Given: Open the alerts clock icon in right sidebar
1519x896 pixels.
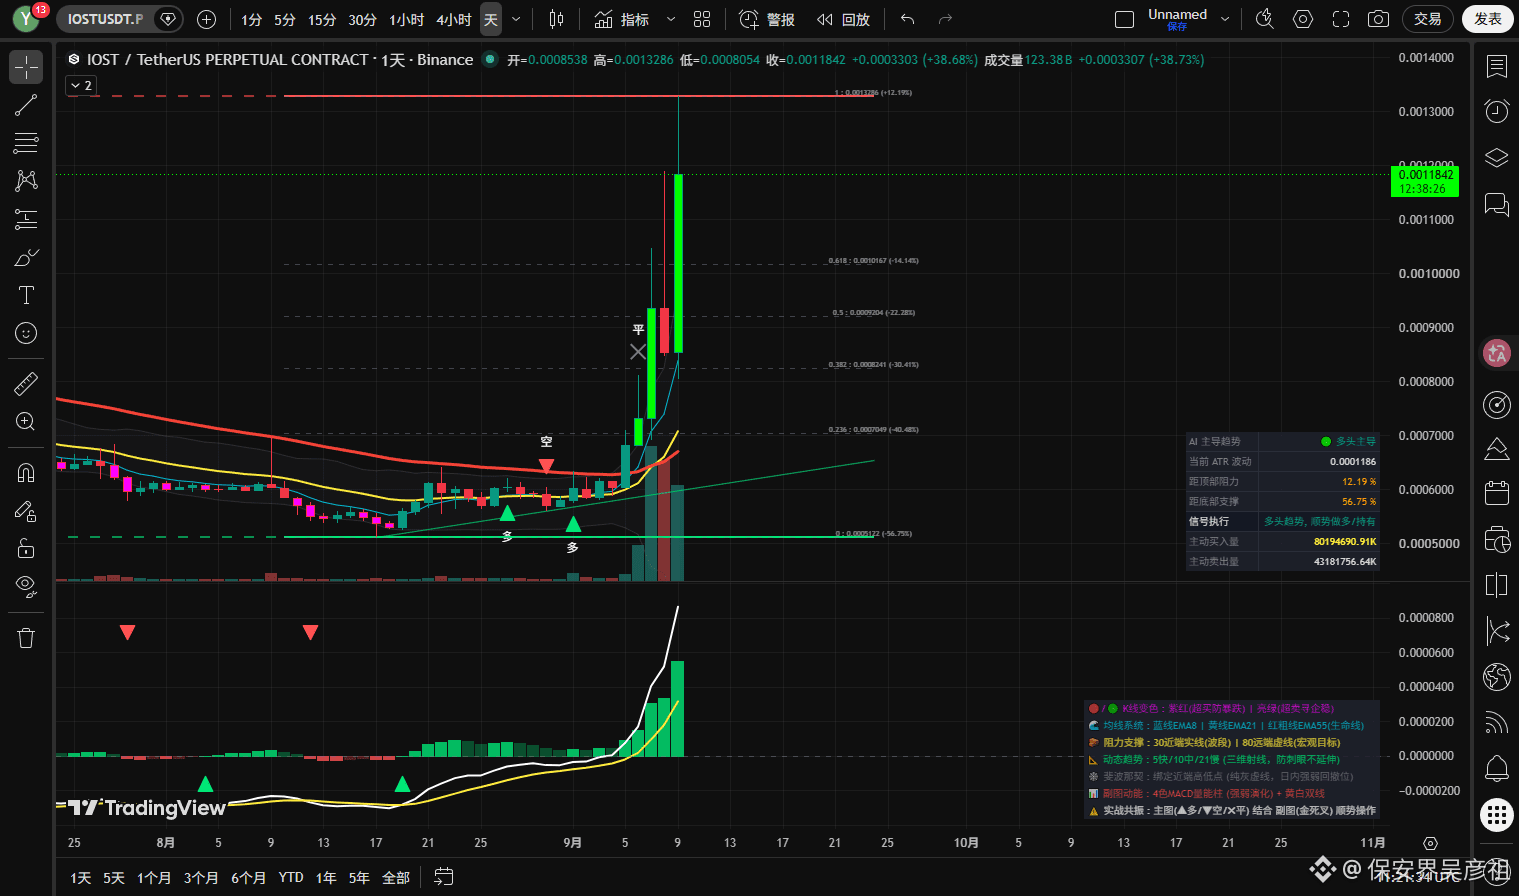Looking at the screenshot, I should 1496,111.
